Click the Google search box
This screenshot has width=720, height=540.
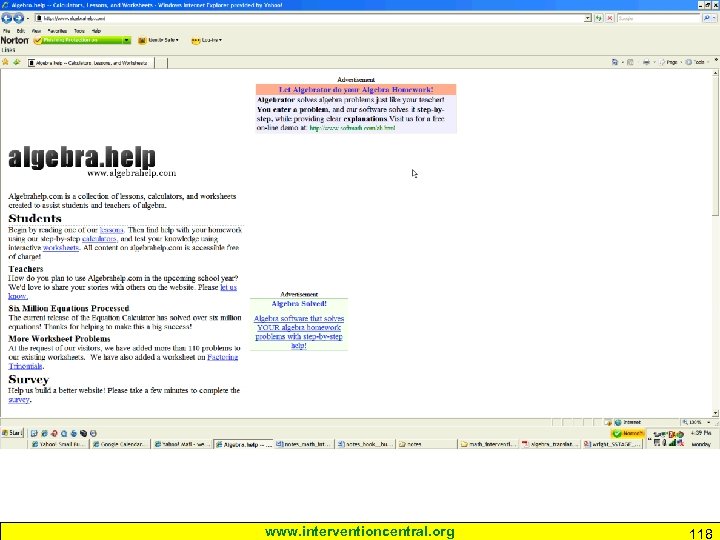pos(658,18)
